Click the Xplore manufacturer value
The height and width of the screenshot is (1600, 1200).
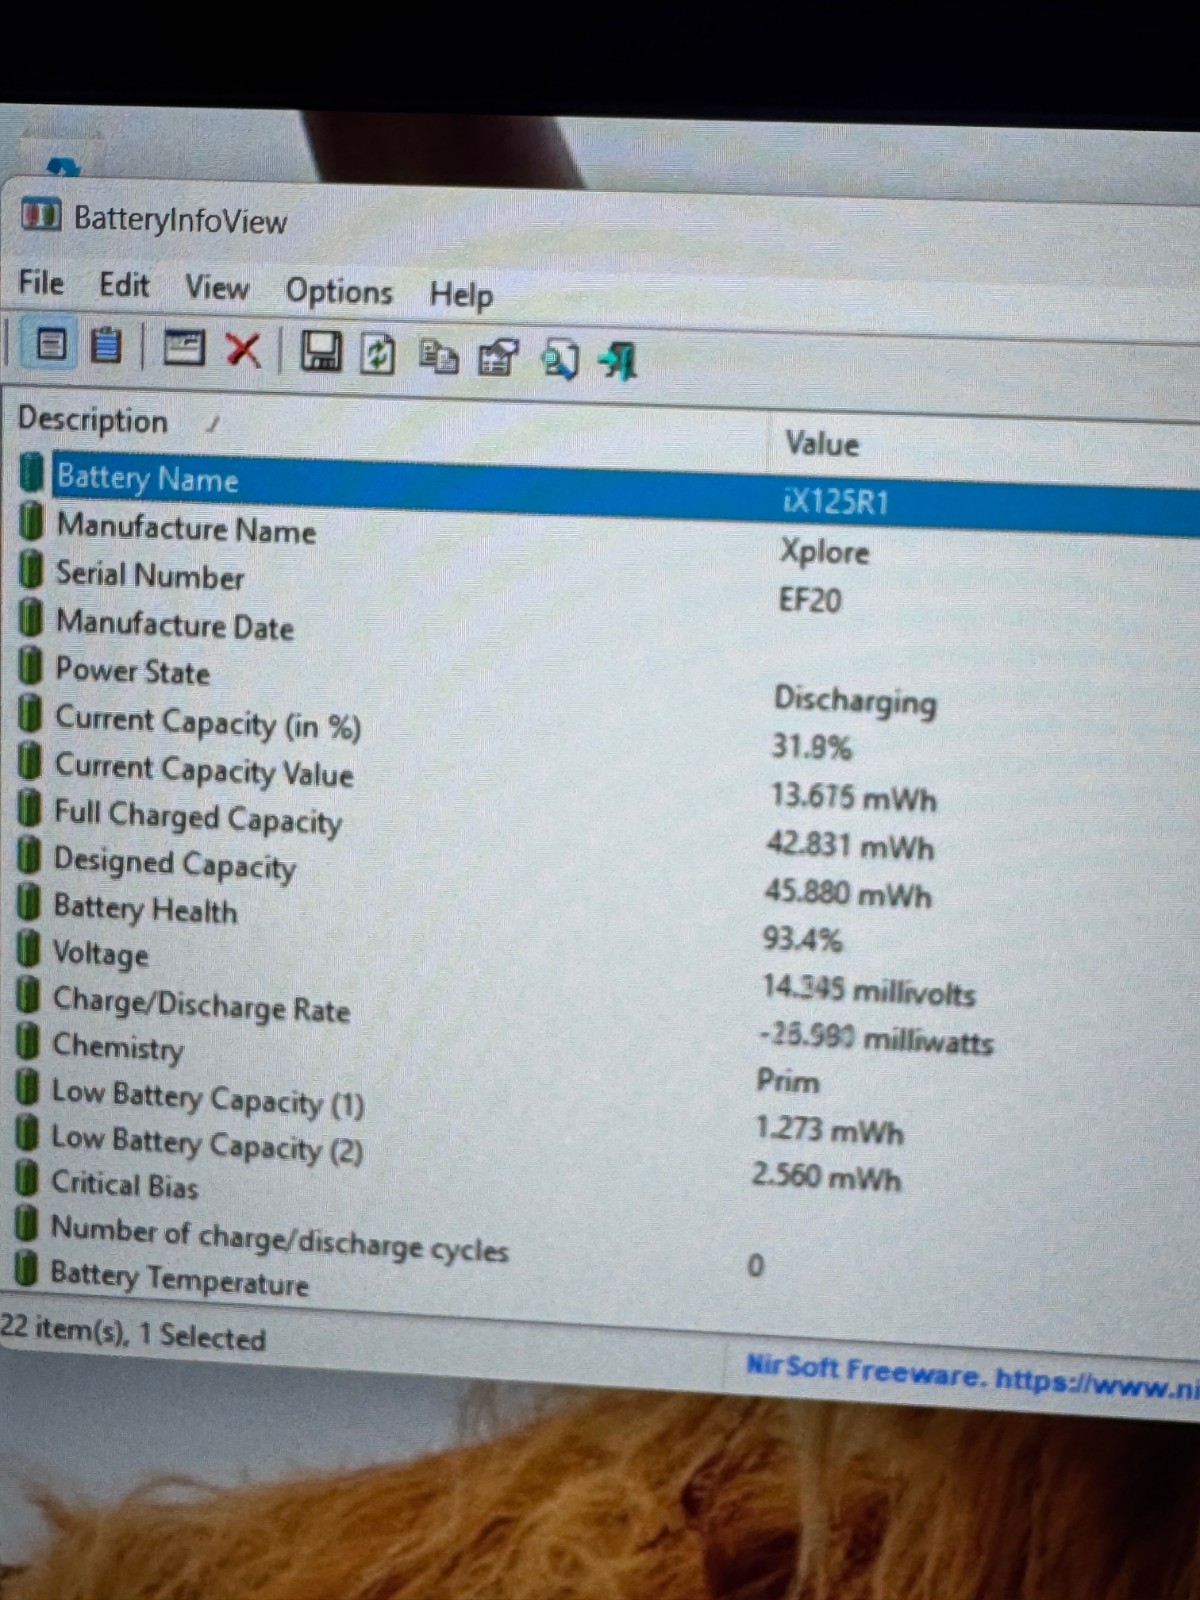[x=824, y=552]
